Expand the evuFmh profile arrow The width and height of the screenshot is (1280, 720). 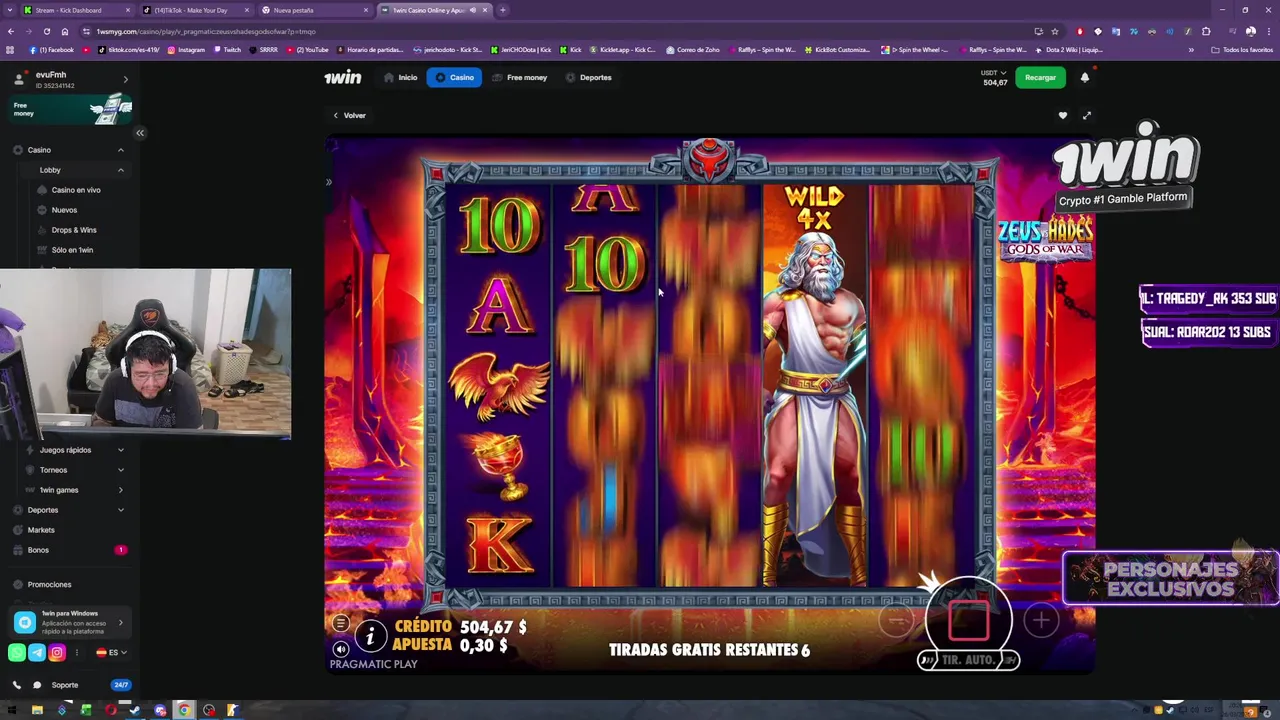point(125,79)
